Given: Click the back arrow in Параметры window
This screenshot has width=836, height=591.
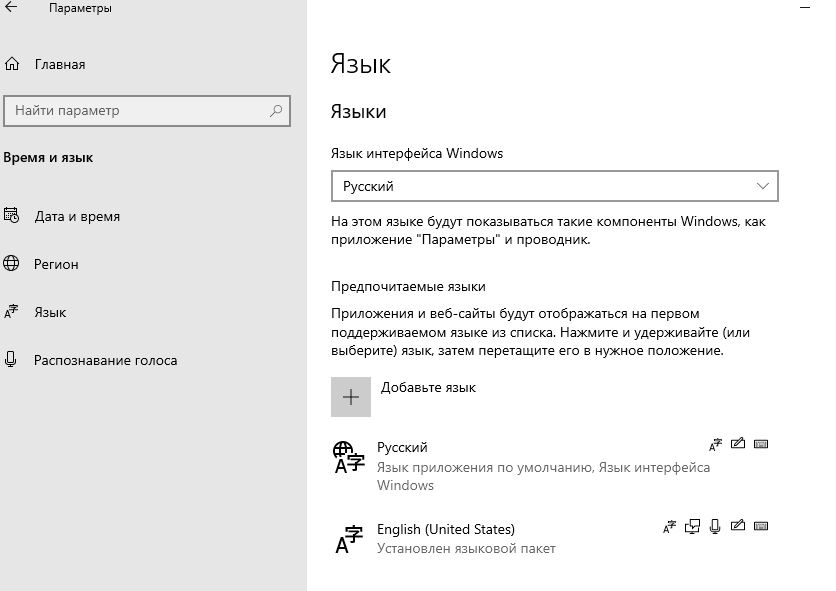Looking at the screenshot, I should pyautogui.click(x=12, y=9).
